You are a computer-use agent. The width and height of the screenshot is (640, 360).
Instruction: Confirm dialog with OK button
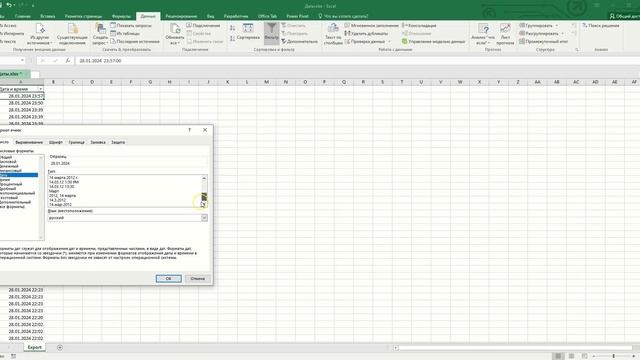point(169,278)
